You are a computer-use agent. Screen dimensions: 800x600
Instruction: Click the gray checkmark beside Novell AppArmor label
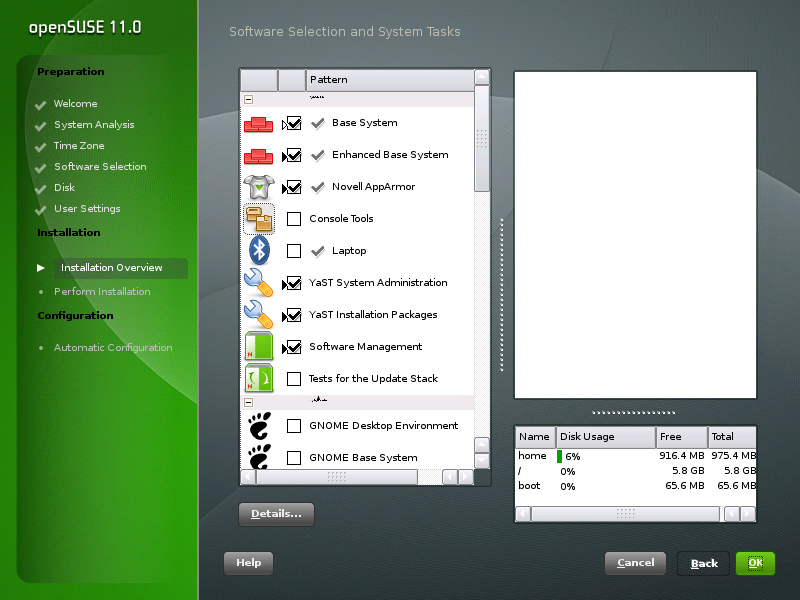point(318,187)
